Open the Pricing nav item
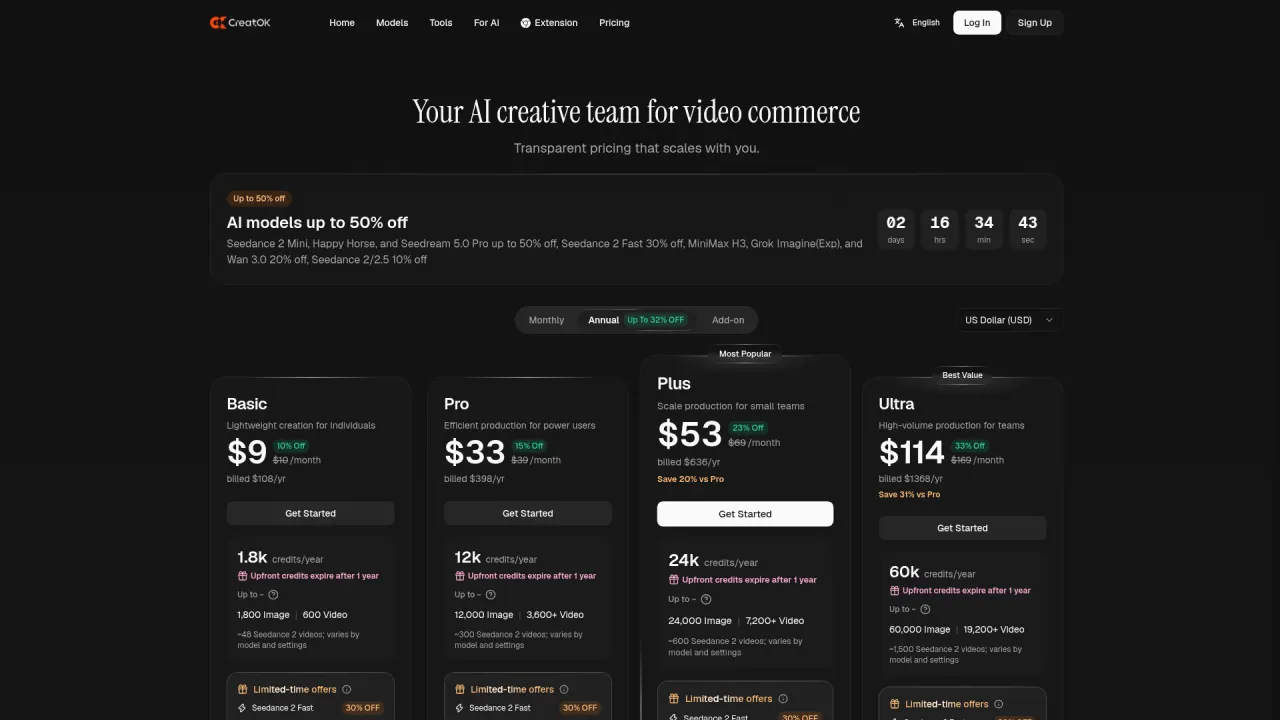The width and height of the screenshot is (1280, 720). point(614,22)
